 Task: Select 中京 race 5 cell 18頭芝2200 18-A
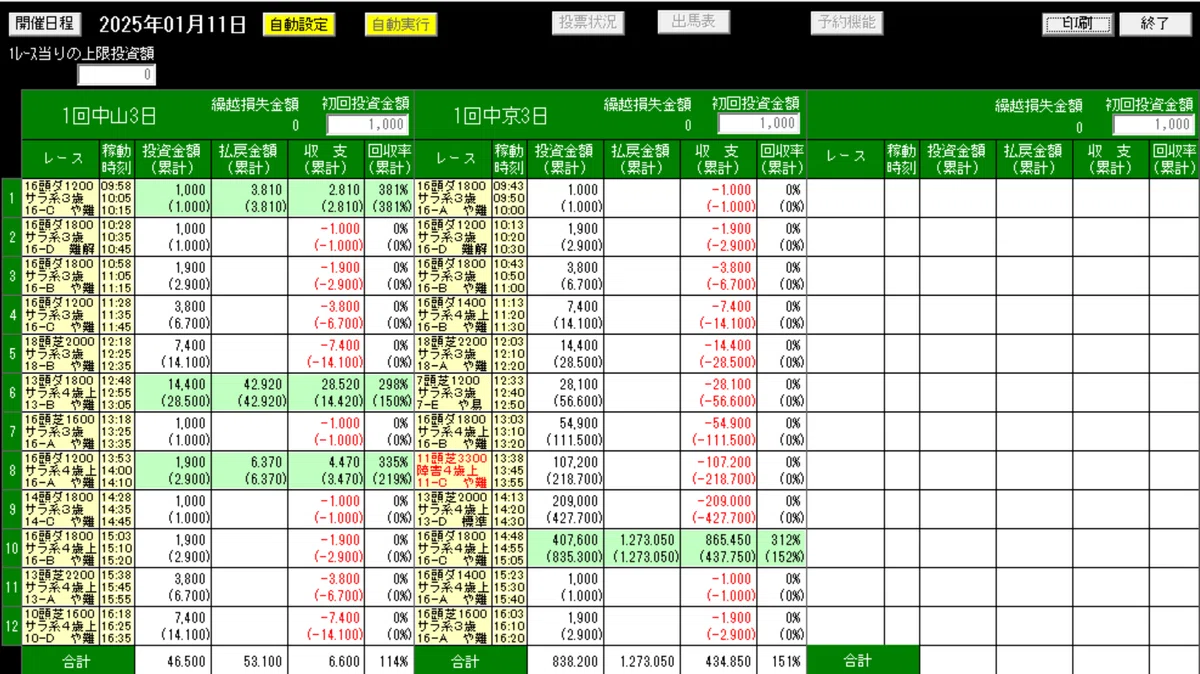[452, 353]
